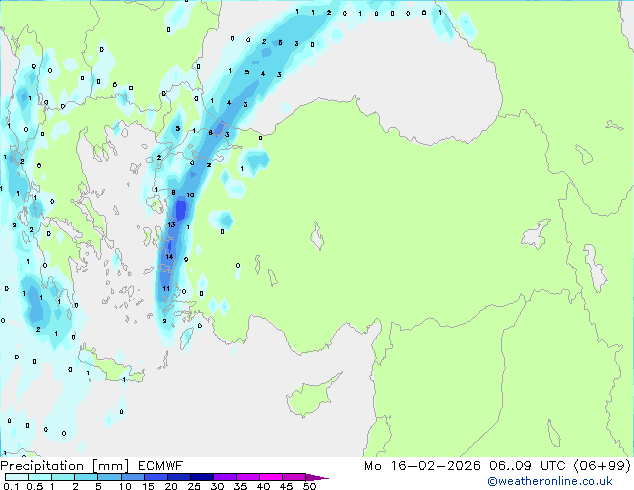Click the 'ECMWF' model label
634x490 pixels.
pyautogui.click(x=161, y=466)
